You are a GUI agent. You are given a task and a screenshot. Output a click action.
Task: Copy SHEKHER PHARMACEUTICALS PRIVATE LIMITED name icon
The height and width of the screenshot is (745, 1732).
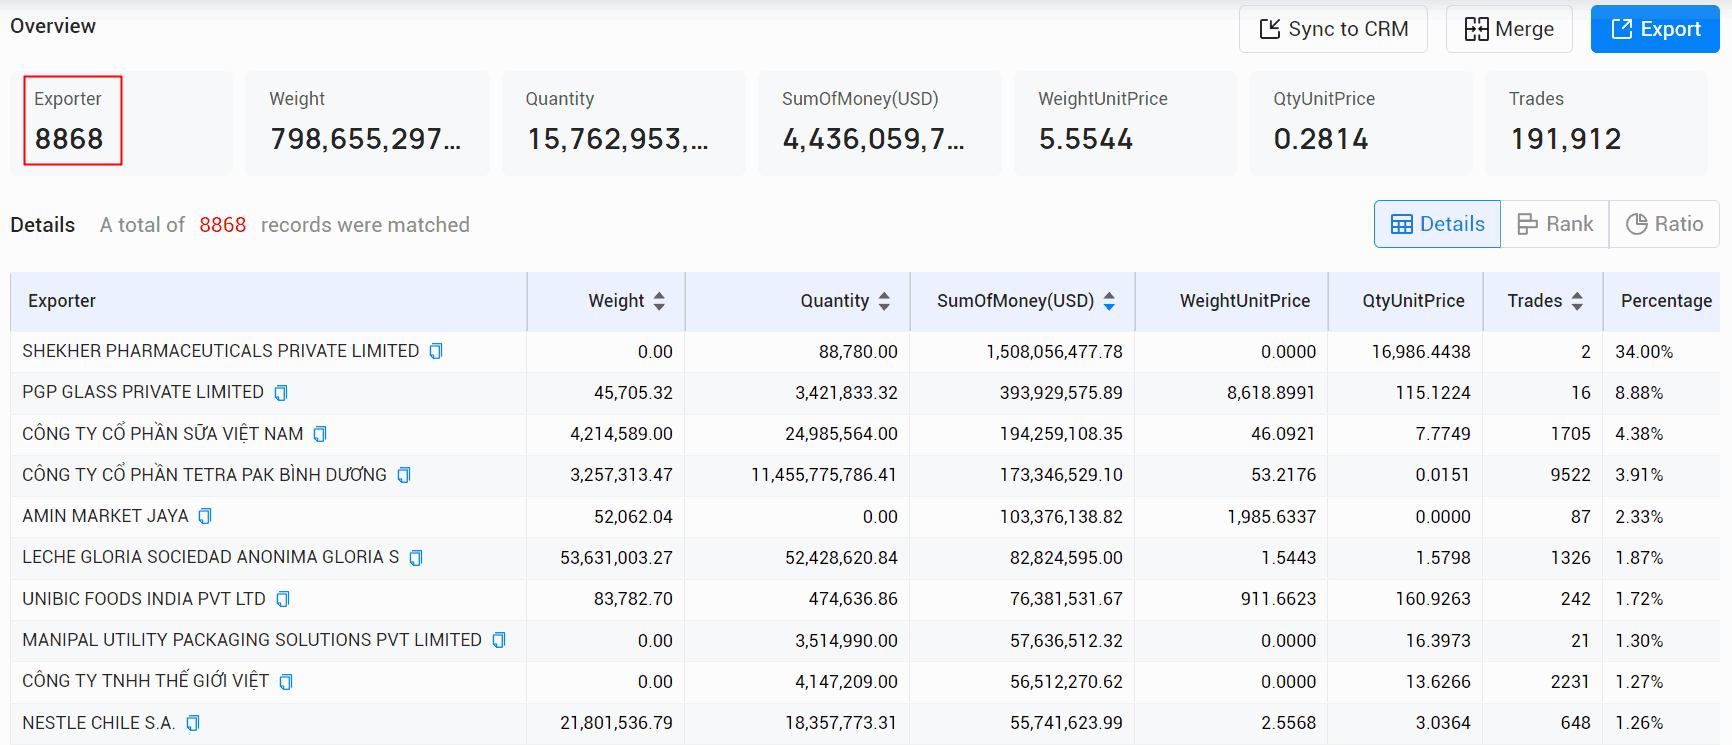coord(436,351)
